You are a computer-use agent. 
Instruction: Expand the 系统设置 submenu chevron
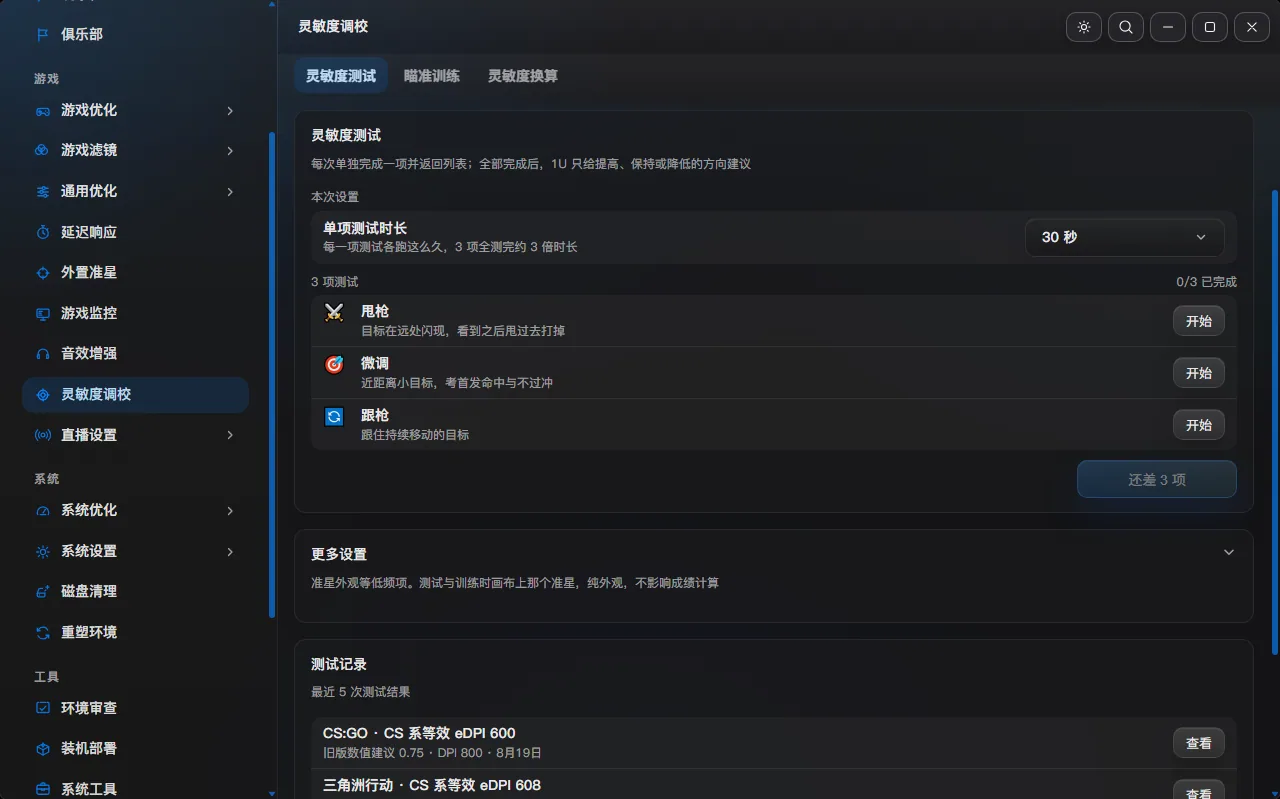pos(230,551)
